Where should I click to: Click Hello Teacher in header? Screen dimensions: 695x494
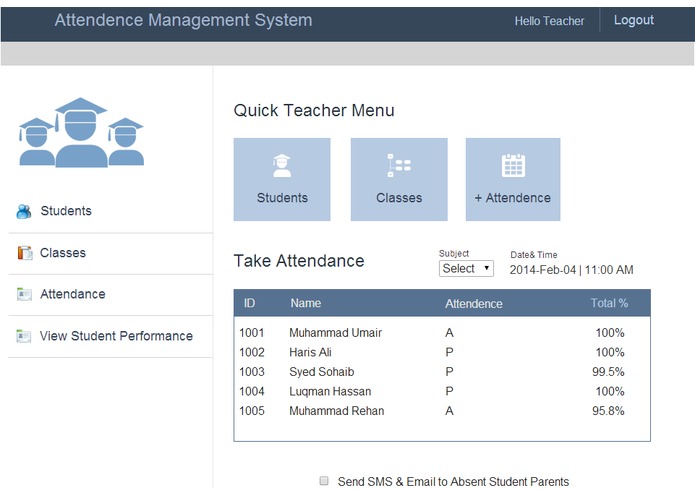coord(549,21)
